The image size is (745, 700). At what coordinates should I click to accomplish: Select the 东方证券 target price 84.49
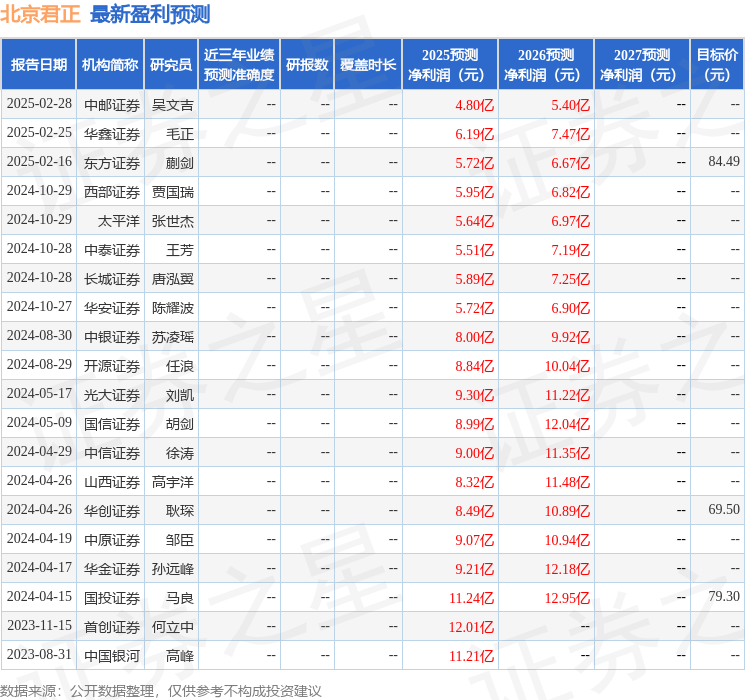[724, 162]
